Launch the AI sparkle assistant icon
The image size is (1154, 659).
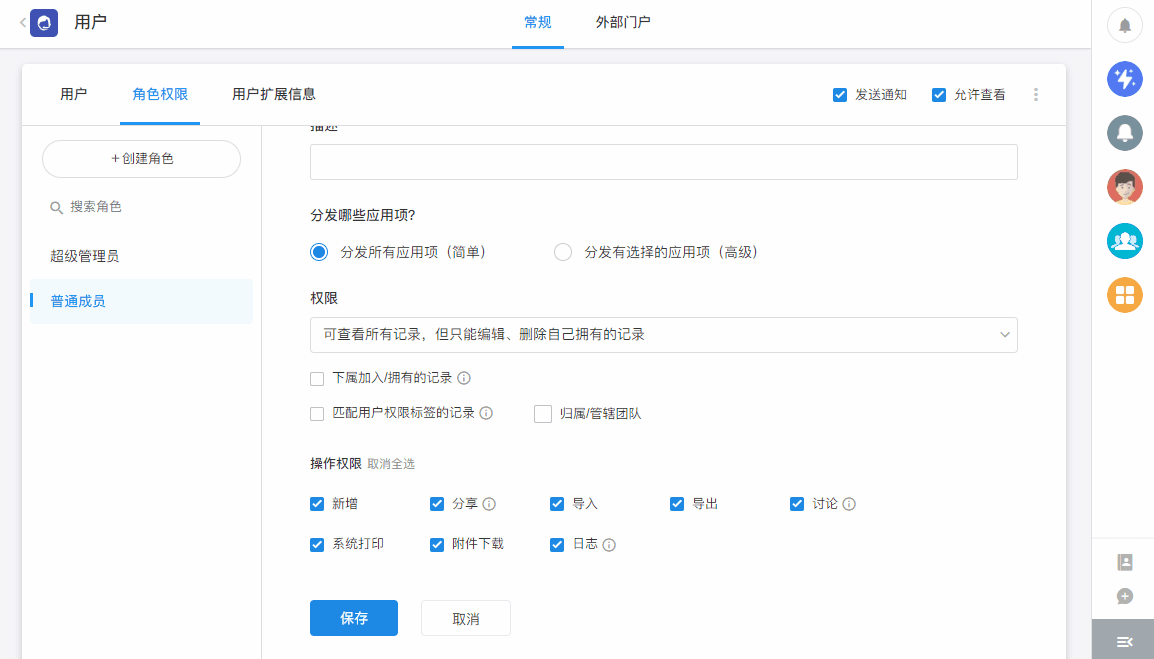pos(1124,79)
